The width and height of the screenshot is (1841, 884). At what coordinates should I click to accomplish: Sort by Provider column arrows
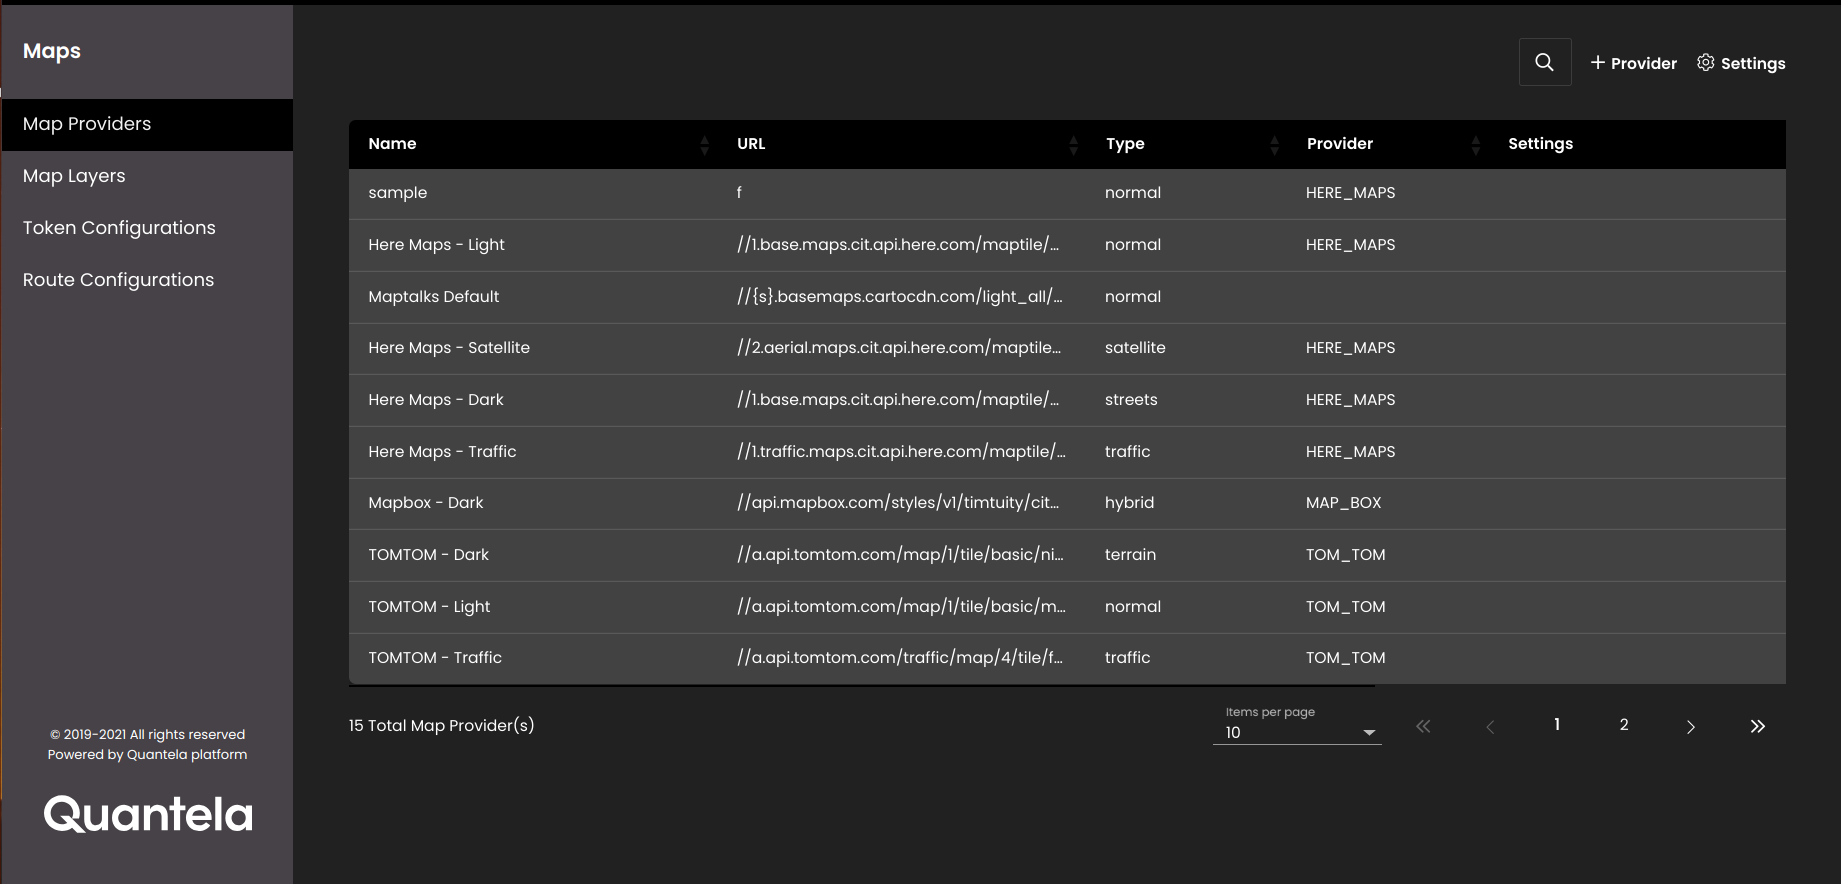click(x=1475, y=145)
